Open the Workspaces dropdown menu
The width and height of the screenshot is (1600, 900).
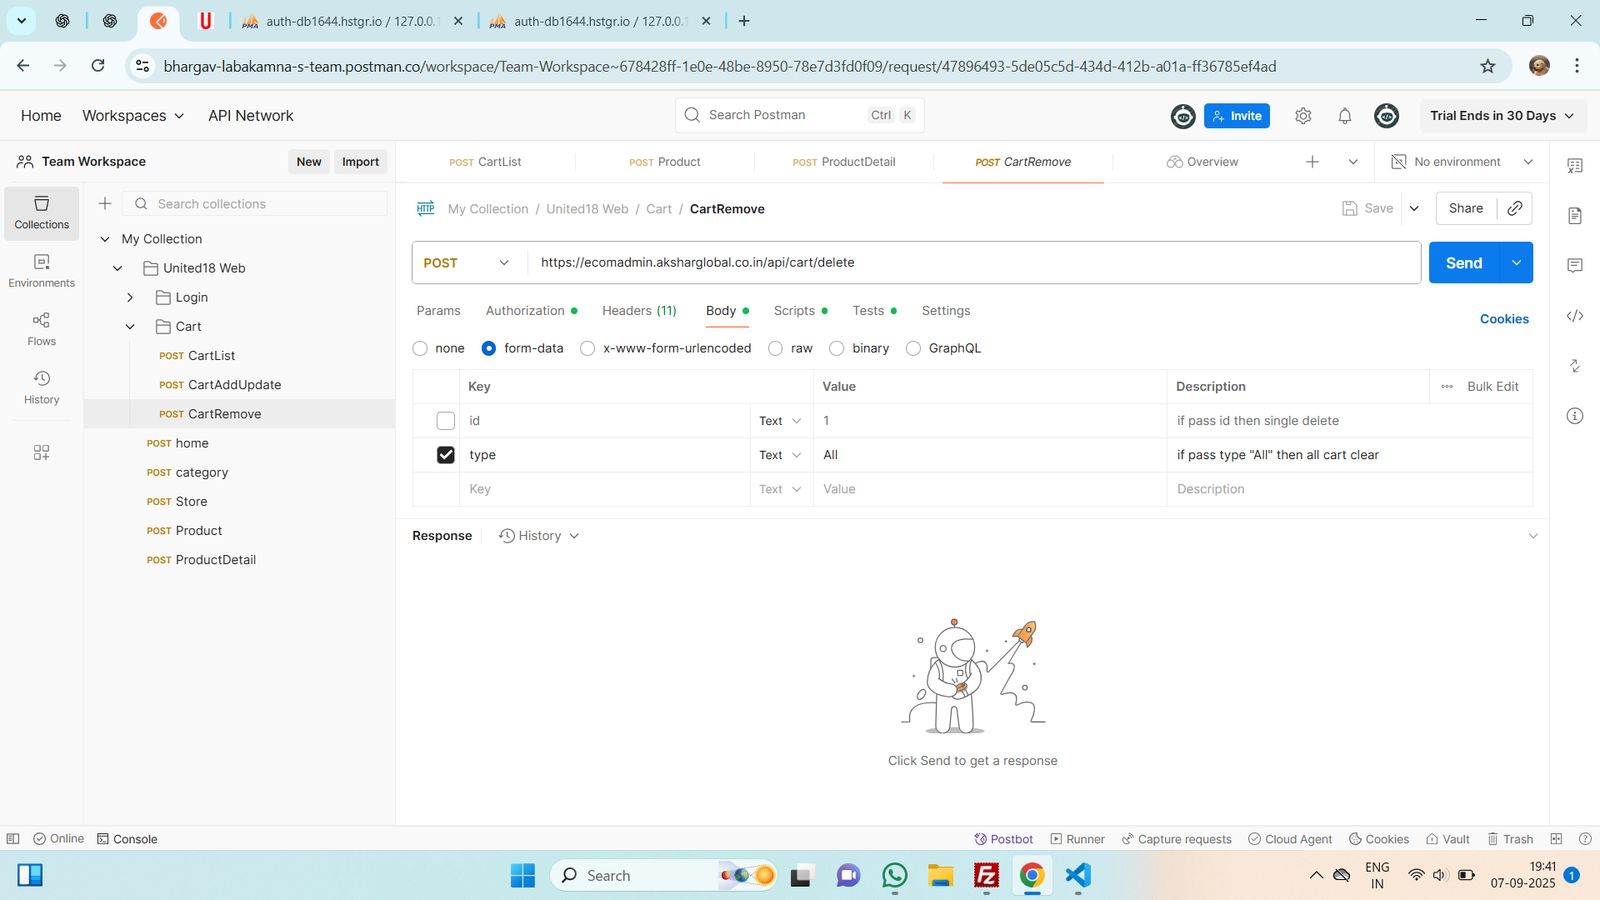(133, 116)
